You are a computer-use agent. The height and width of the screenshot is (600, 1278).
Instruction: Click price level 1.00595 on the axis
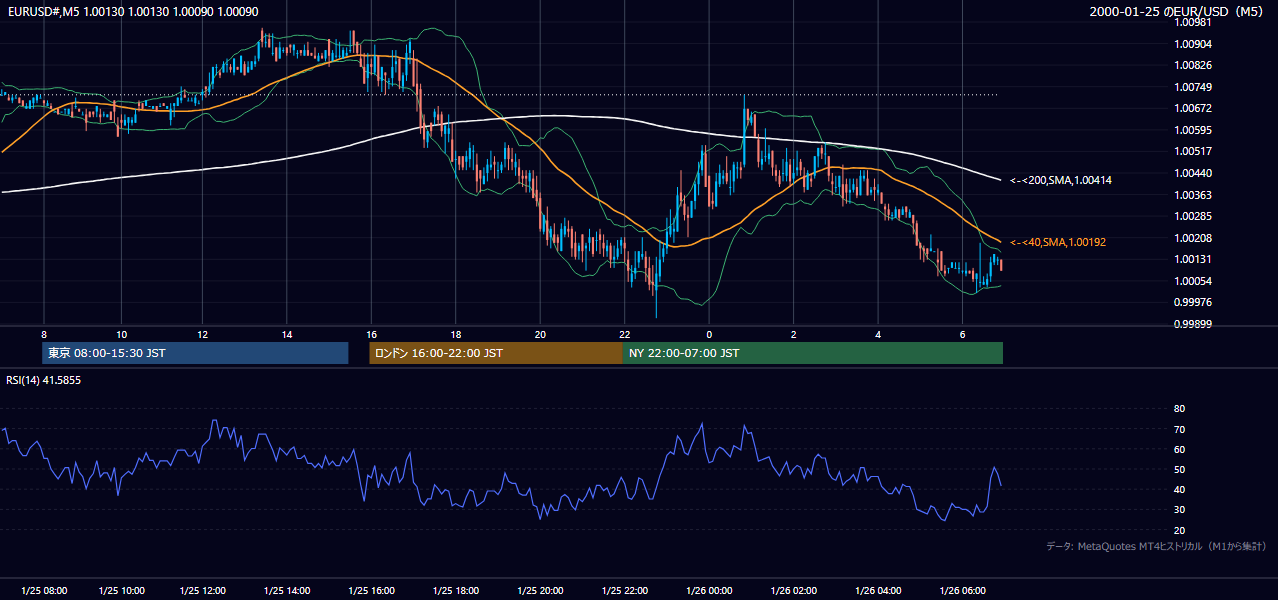[x=1193, y=130]
